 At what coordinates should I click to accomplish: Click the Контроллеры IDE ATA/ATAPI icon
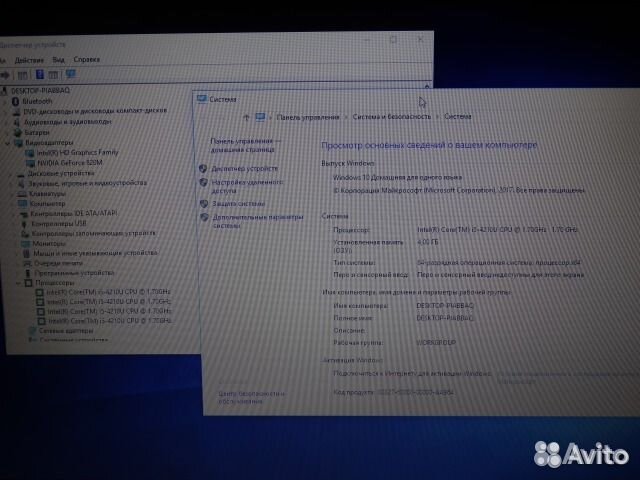23,214
